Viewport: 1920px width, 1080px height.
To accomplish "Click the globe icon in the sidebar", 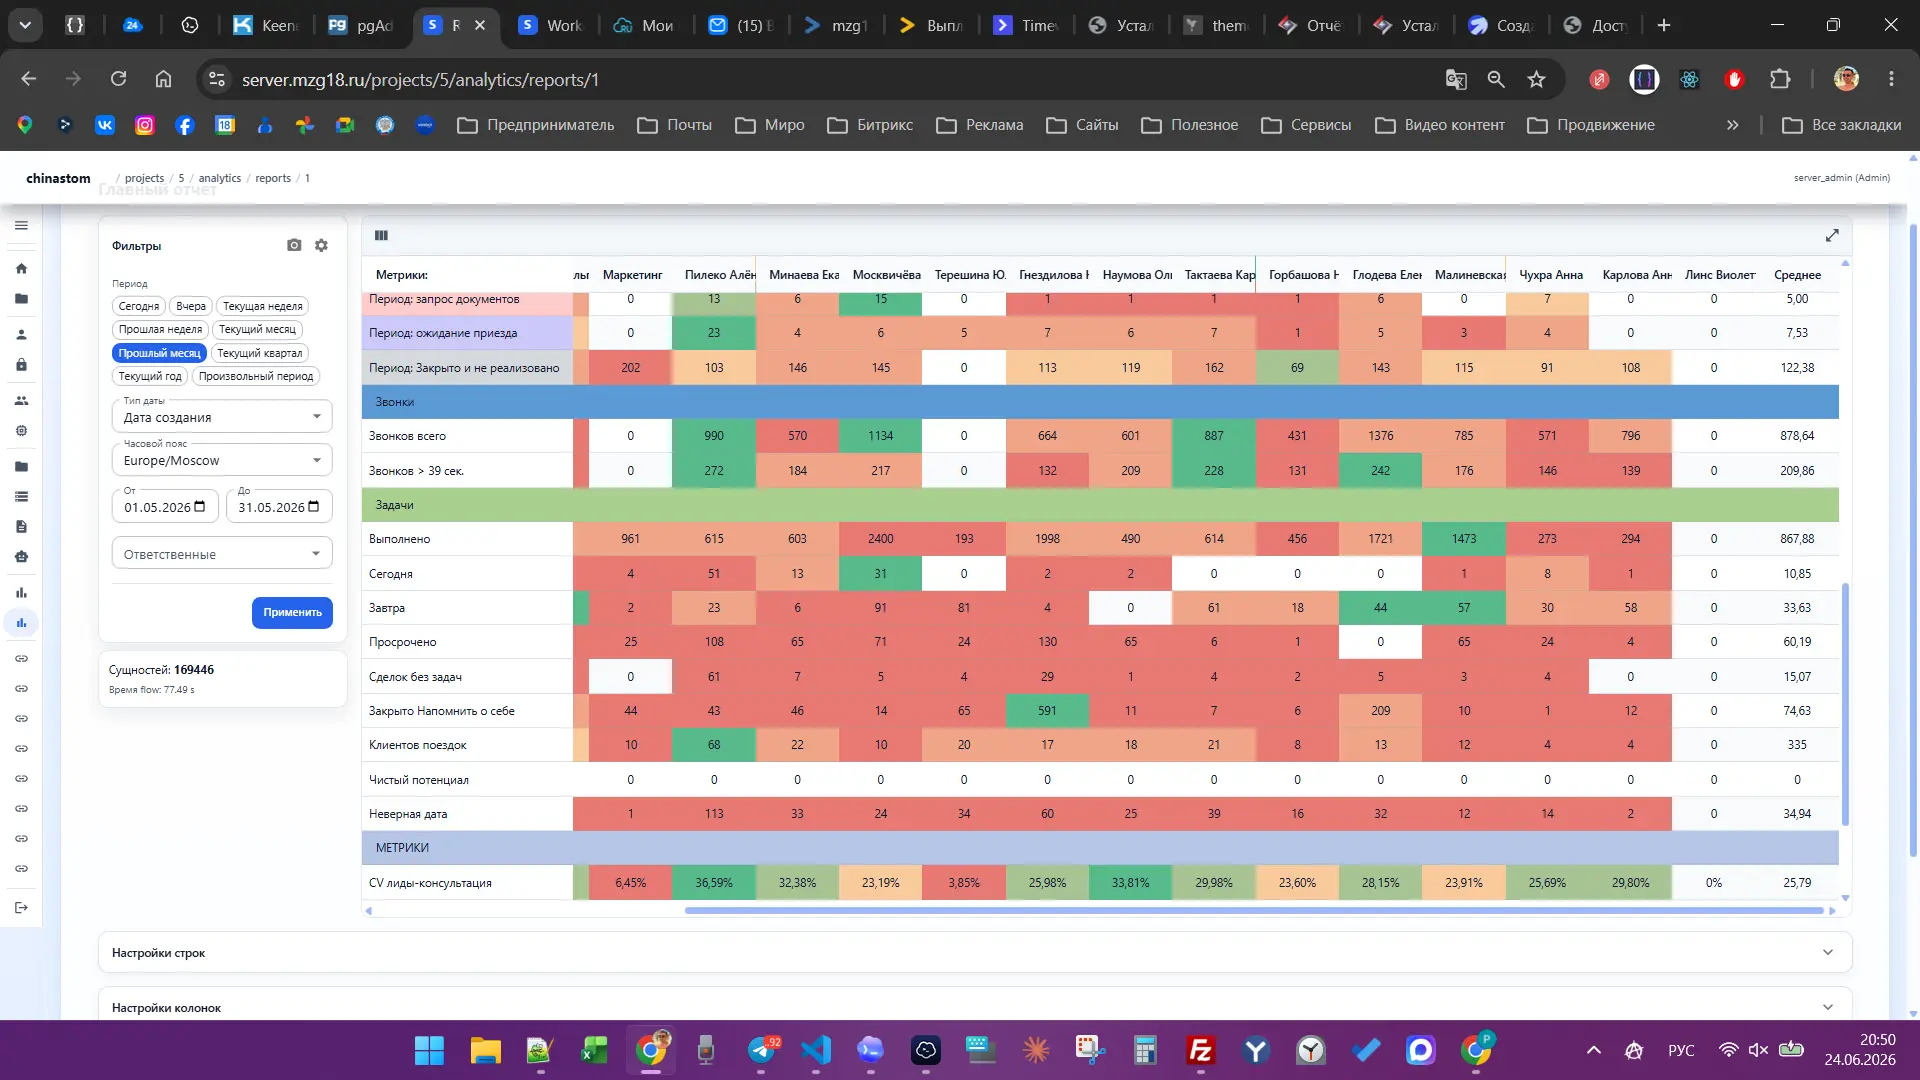I will [21, 431].
